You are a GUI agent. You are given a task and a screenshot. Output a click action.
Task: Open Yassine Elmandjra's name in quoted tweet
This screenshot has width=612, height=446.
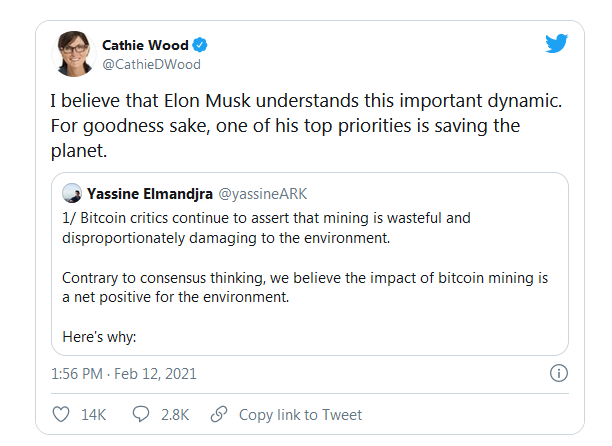coord(150,194)
